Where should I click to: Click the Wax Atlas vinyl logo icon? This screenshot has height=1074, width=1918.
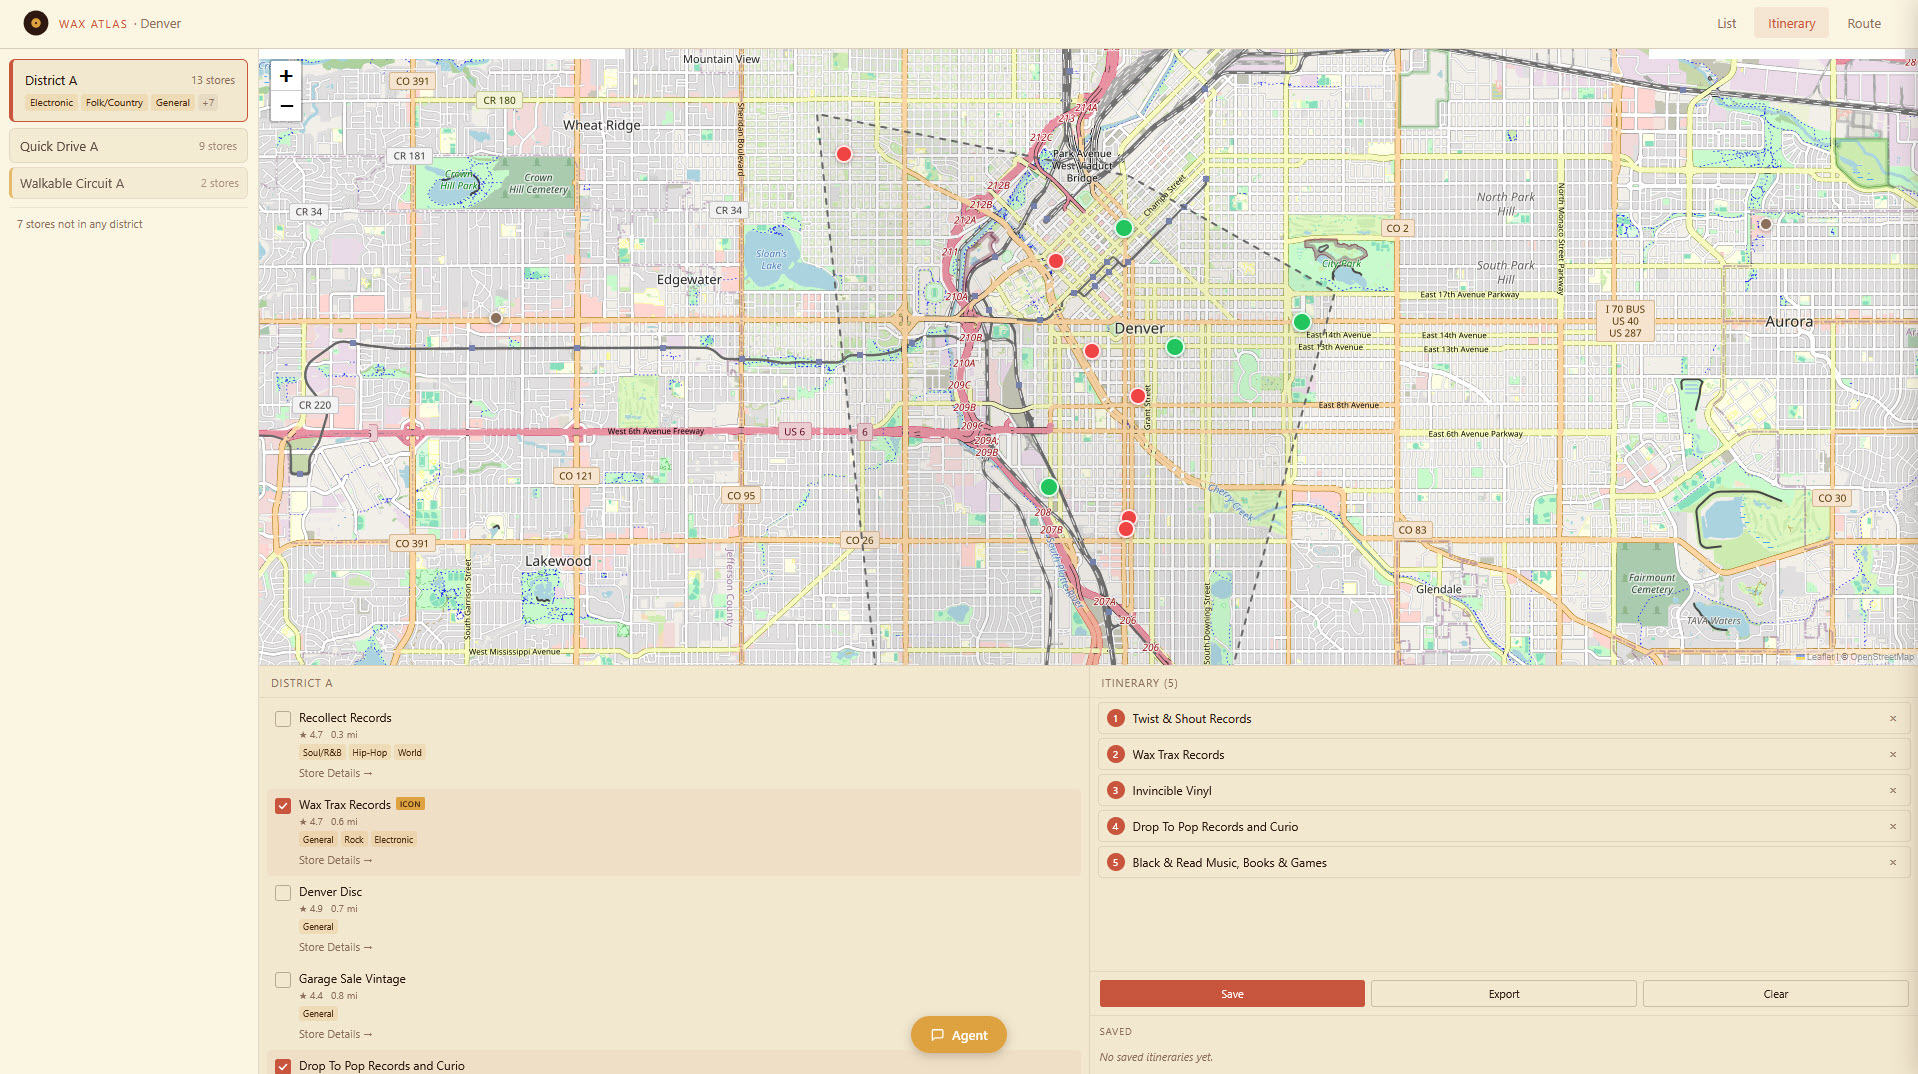pyautogui.click(x=36, y=23)
